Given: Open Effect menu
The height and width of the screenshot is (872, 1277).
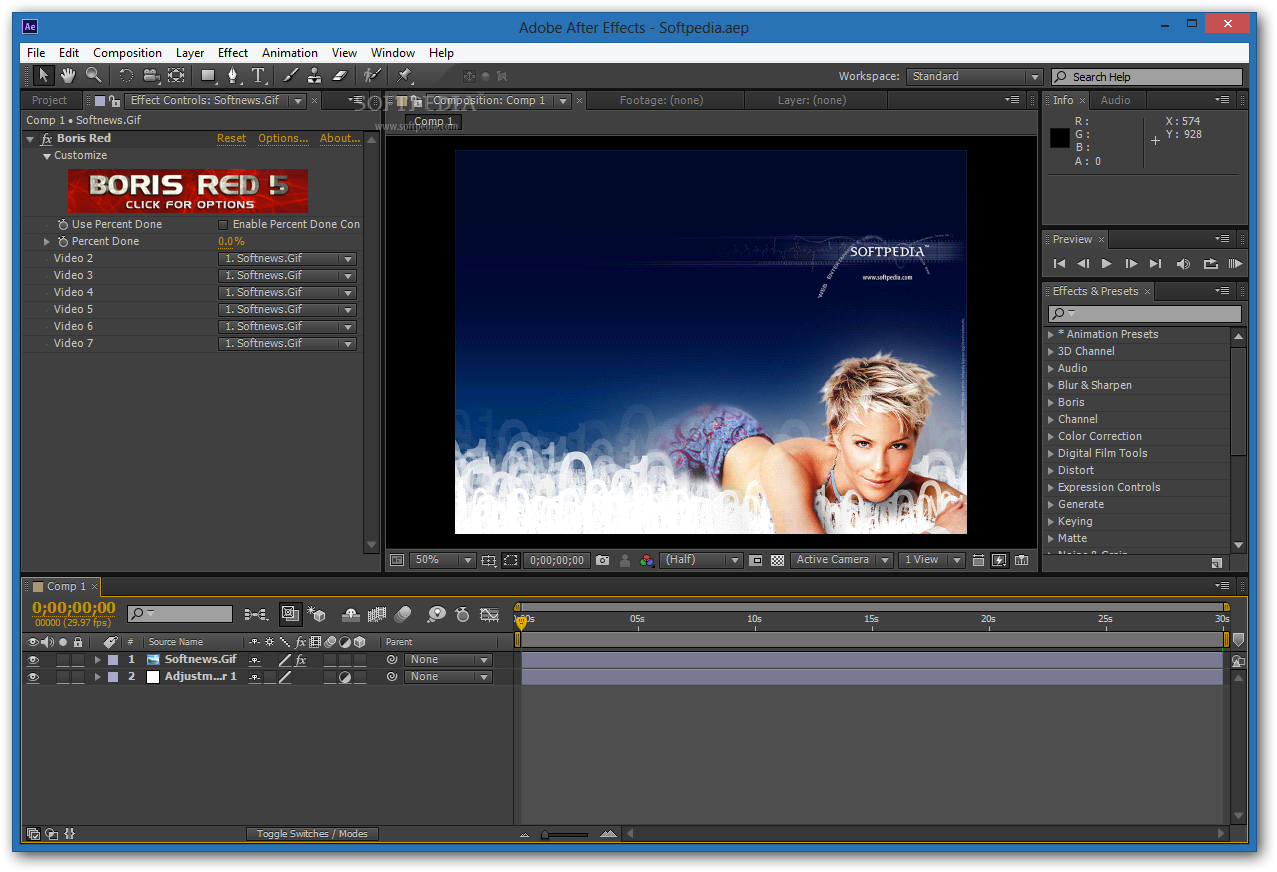Looking at the screenshot, I should point(233,53).
